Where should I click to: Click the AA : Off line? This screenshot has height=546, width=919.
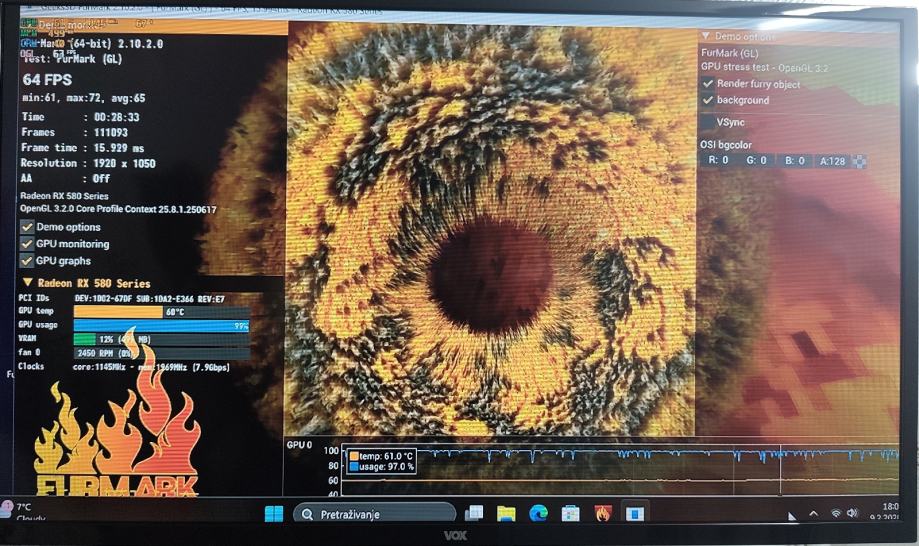click(65, 178)
